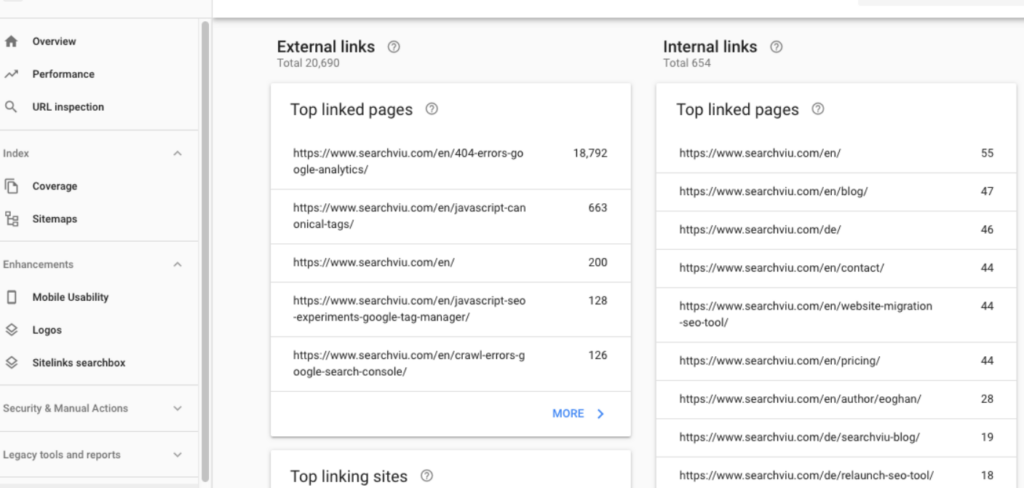The width and height of the screenshot is (1024, 488).
Task: Collapse the Enhancements section
Action: [178, 265]
